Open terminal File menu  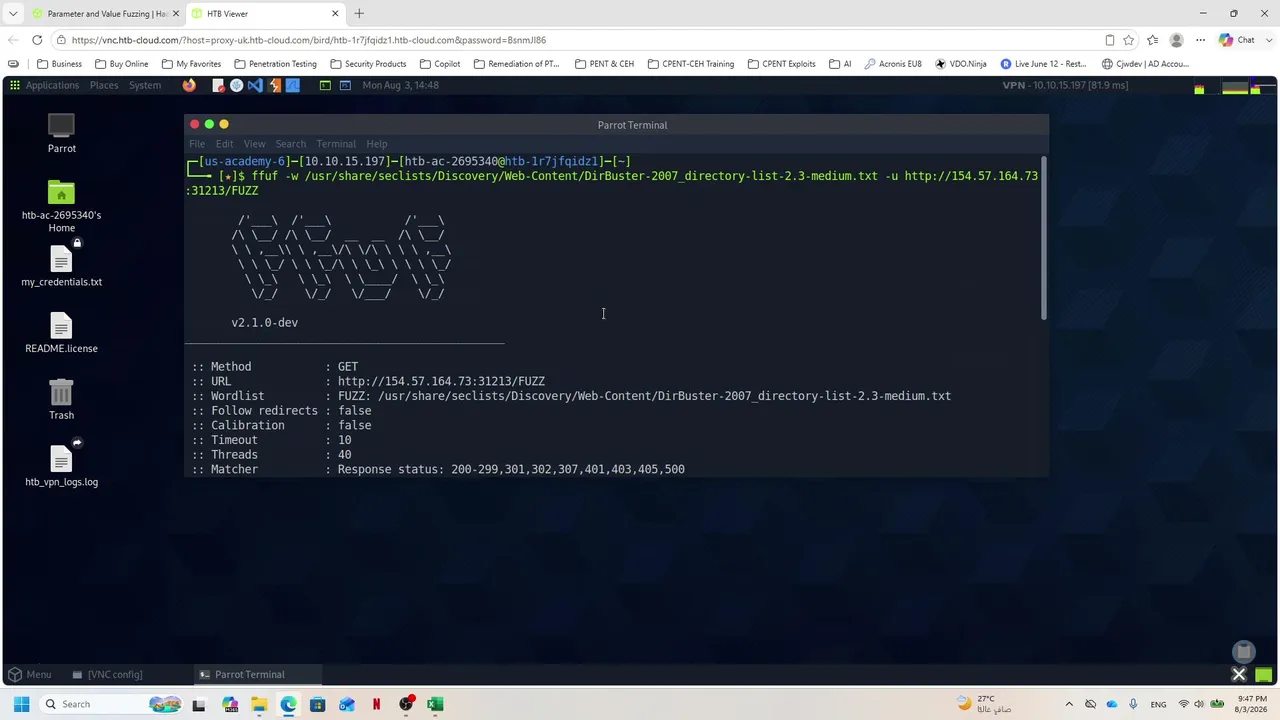pos(197,144)
